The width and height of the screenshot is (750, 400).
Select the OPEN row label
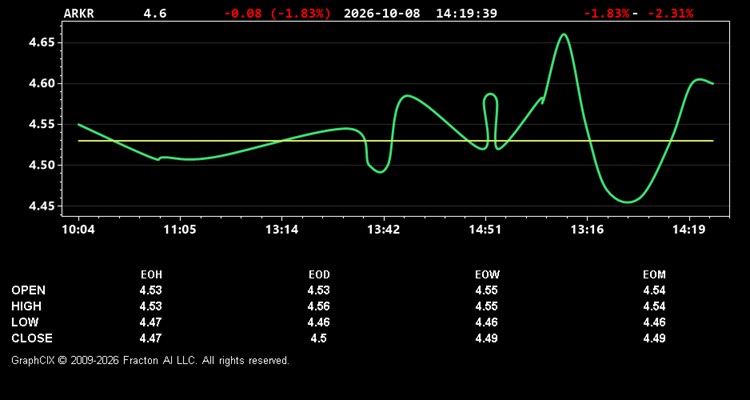click(x=29, y=290)
